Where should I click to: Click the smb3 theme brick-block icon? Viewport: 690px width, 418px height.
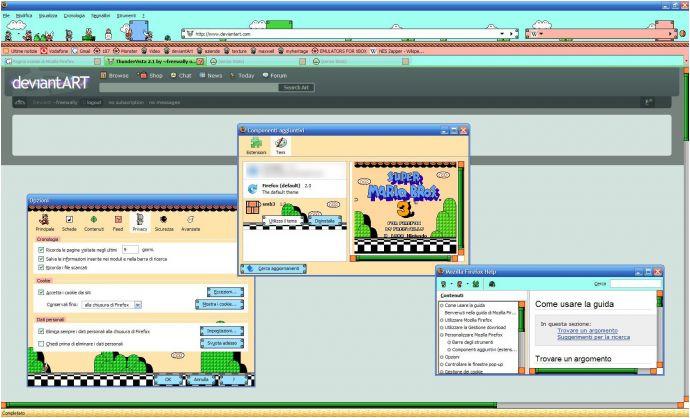[253, 207]
